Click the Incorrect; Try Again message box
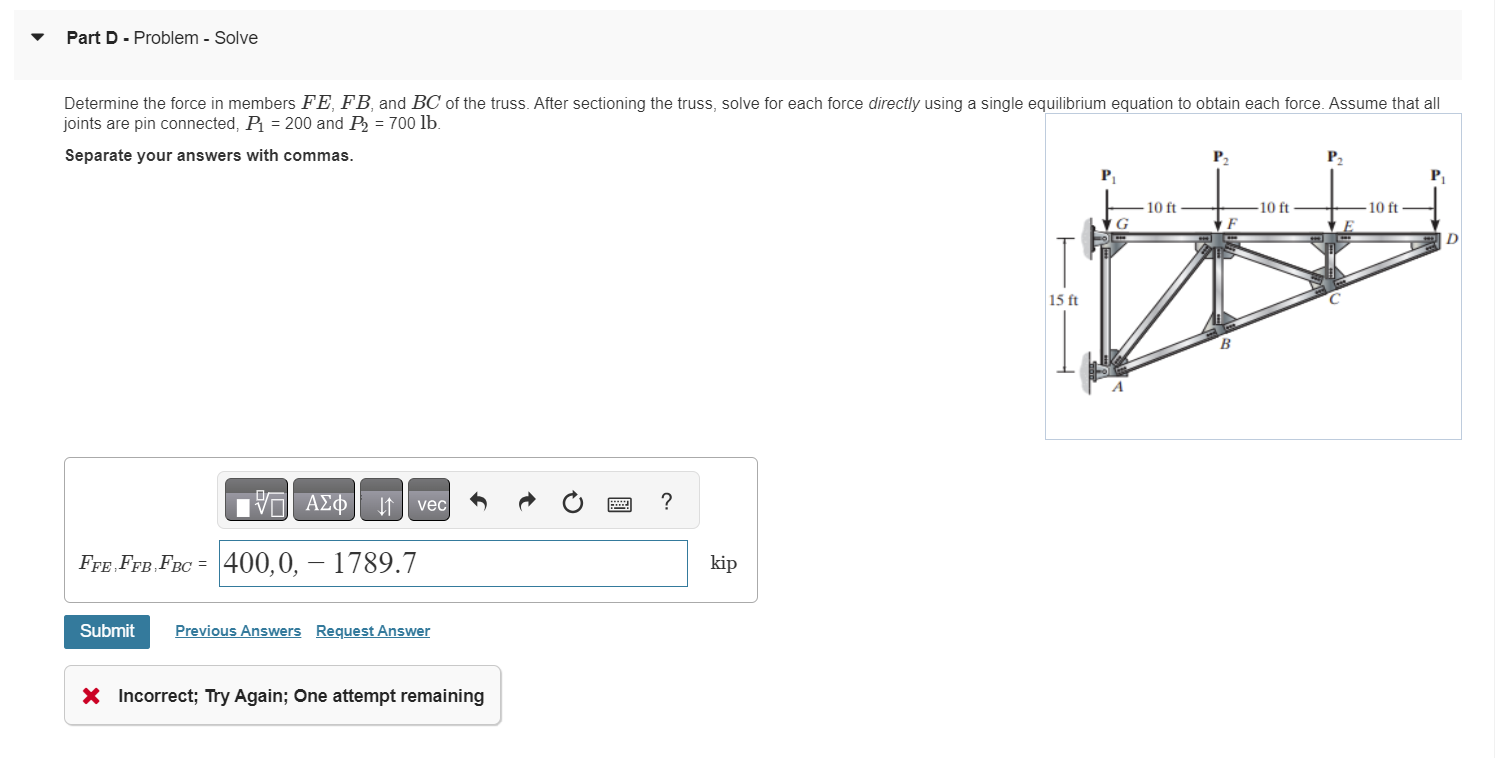Image resolution: width=1495 pixels, height=758 pixels. coord(282,695)
